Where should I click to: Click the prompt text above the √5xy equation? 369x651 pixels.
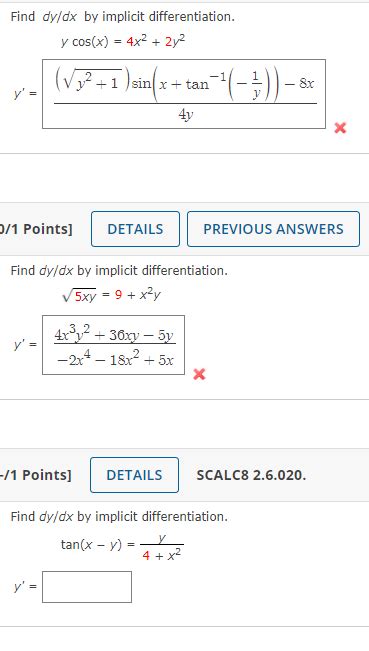119,271
